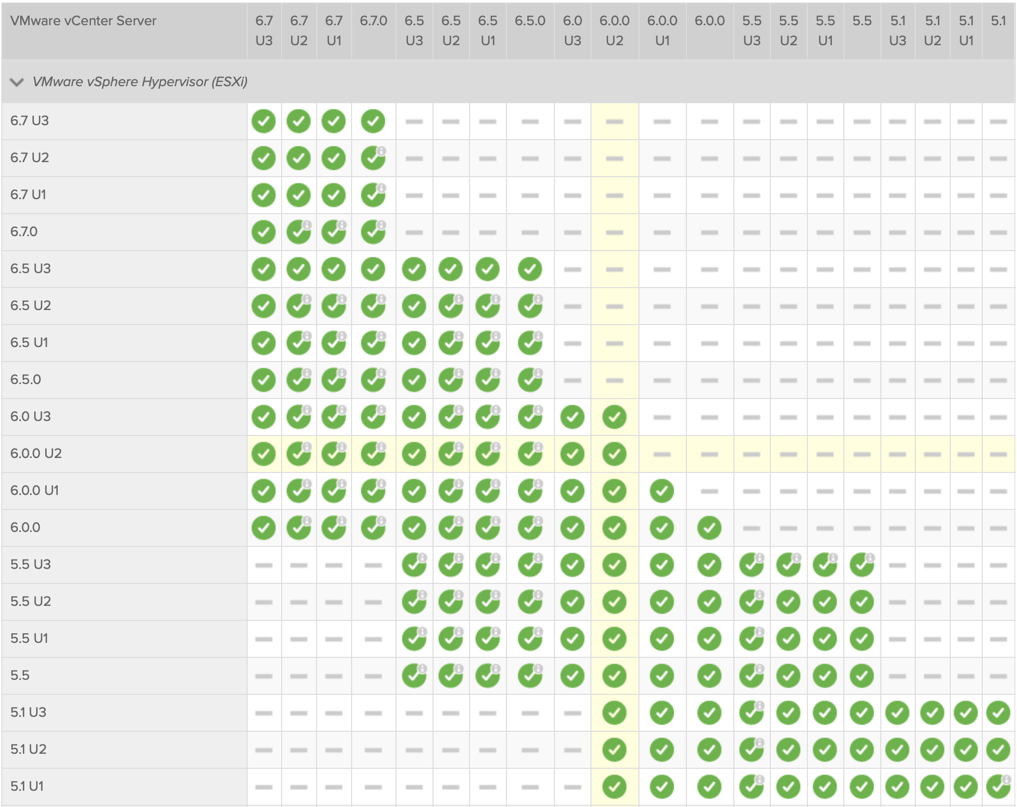
Task: Click the '6.7.0' ESXi row label
Action: 24,232
